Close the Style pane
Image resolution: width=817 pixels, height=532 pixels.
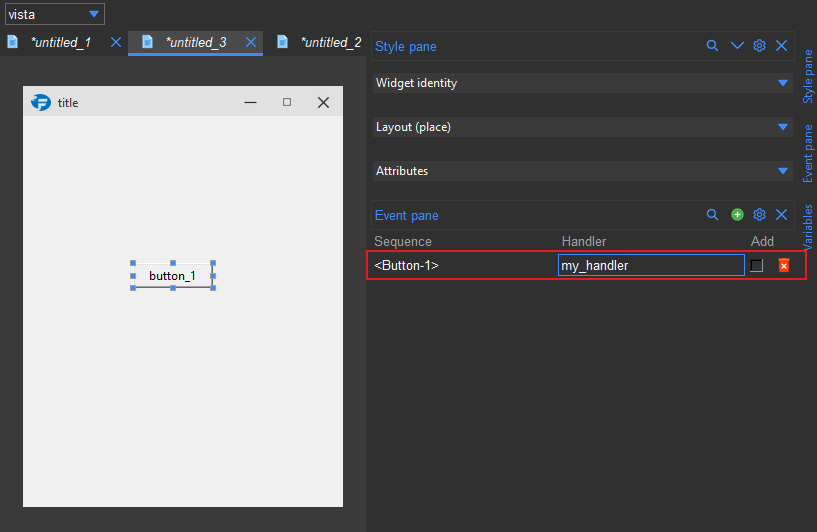781,46
